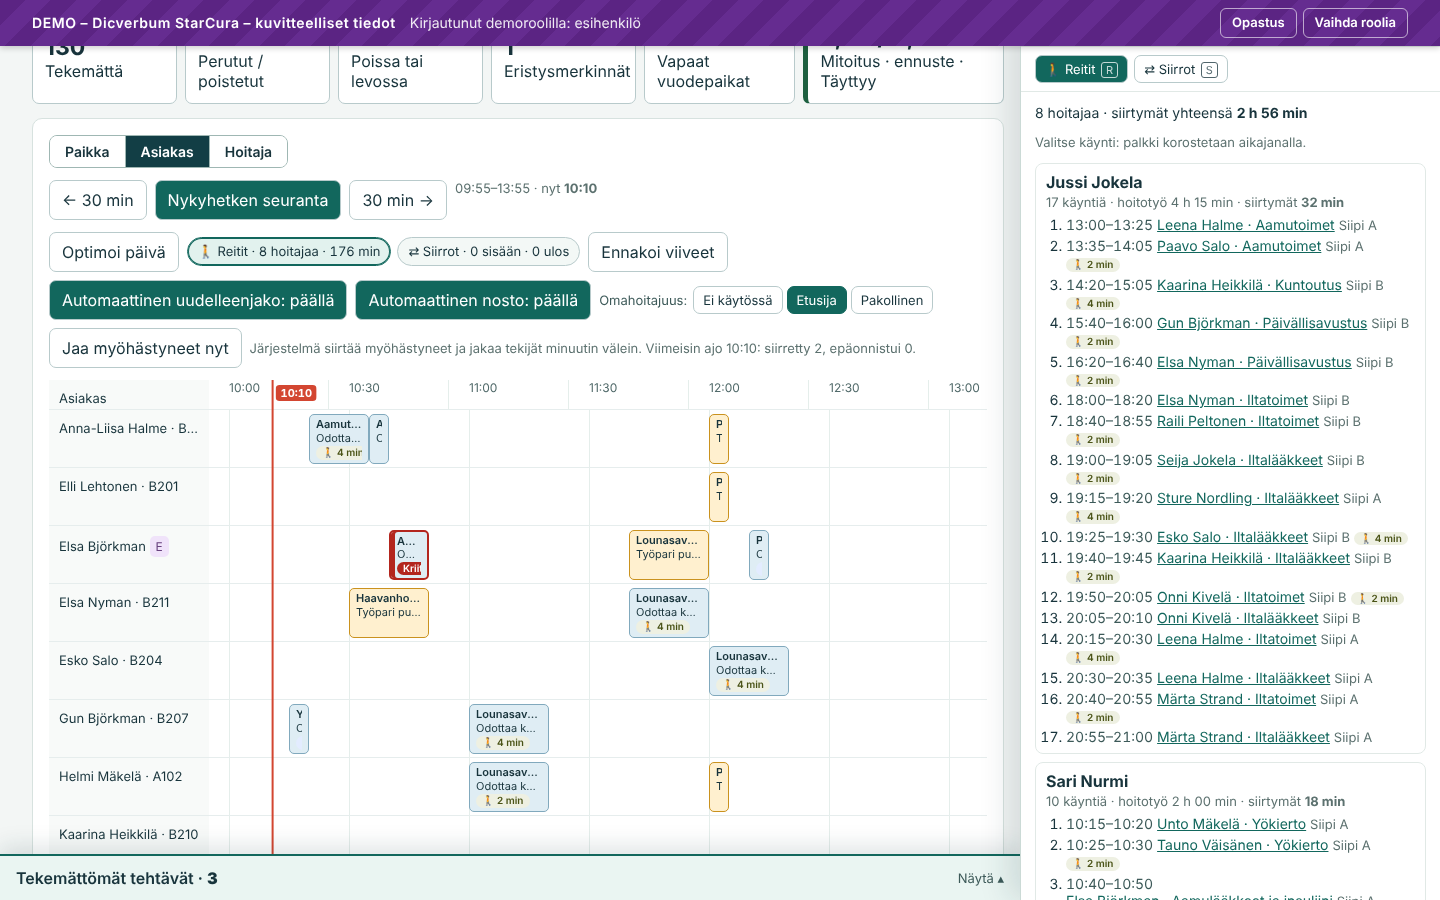The height and width of the screenshot is (900, 1440).
Task: Click the 10:10 current time marker
Action: point(296,393)
